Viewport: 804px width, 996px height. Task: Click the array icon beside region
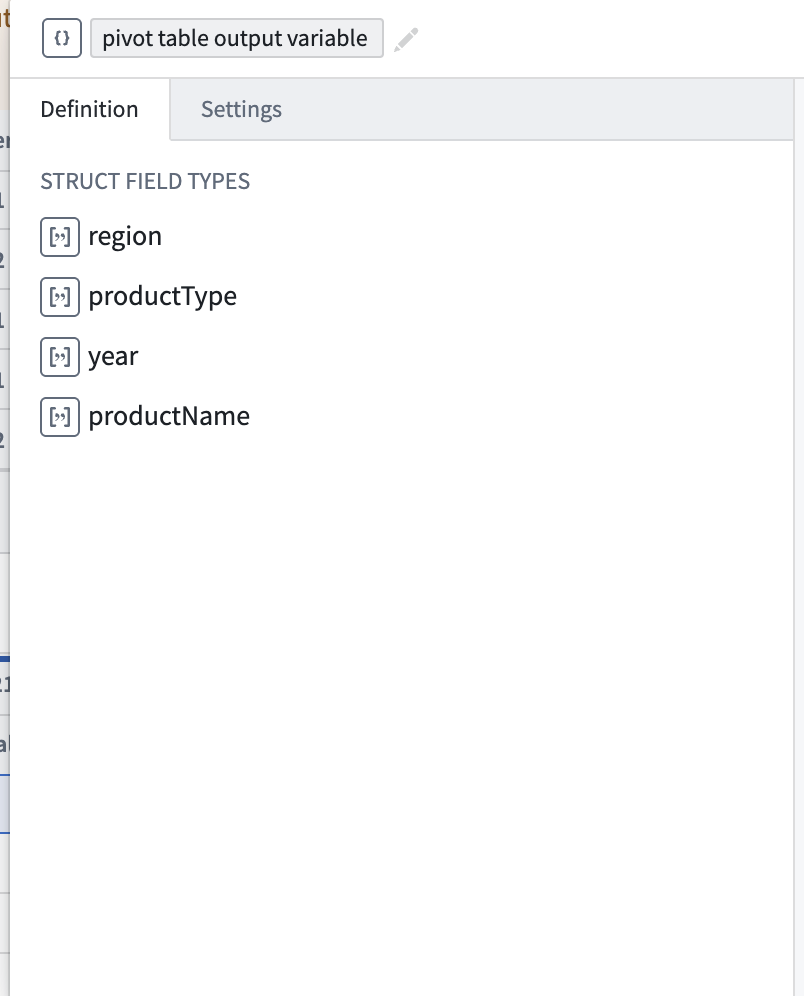click(x=60, y=237)
